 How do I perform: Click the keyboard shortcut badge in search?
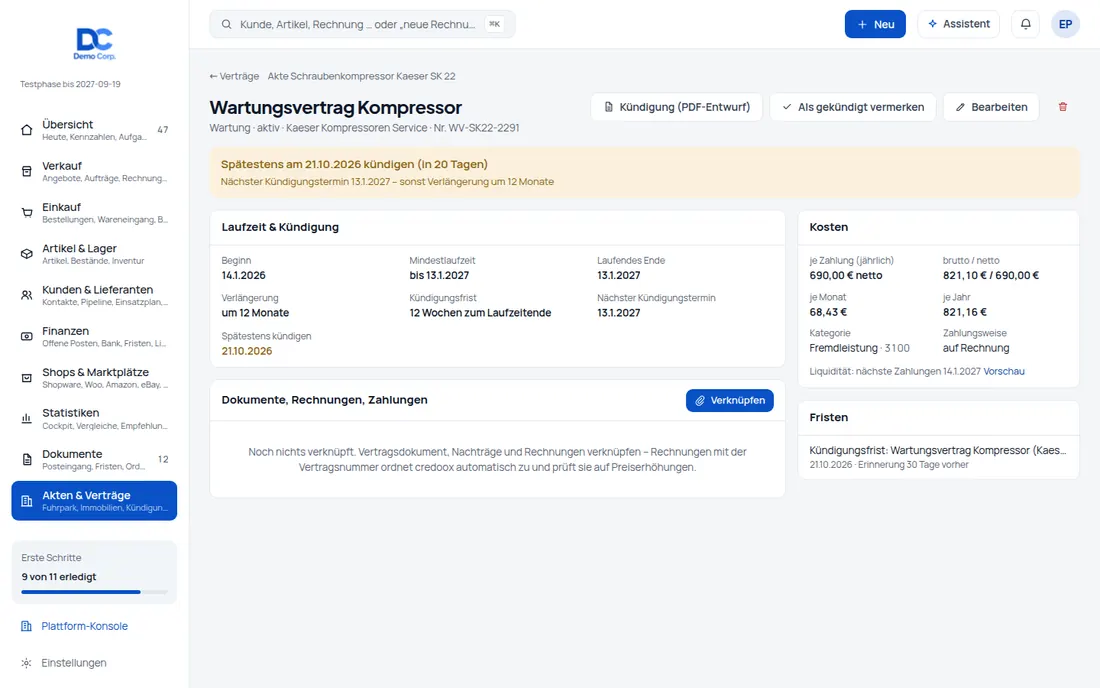(495, 24)
